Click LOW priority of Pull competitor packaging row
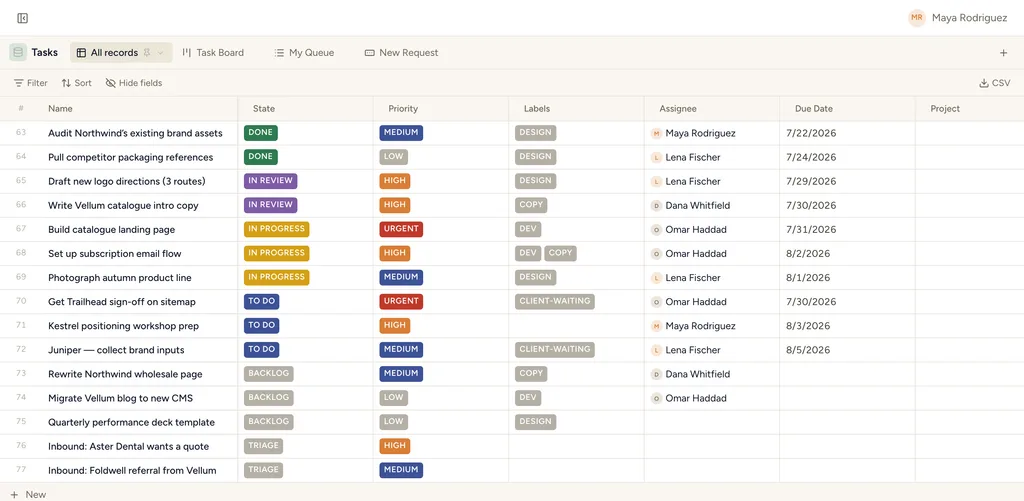Screen dimensions: 1024x501 click(x=394, y=157)
